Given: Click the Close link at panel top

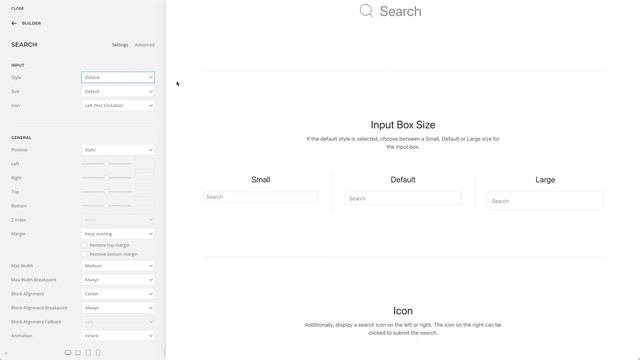Looking at the screenshot, I should tap(18, 8).
